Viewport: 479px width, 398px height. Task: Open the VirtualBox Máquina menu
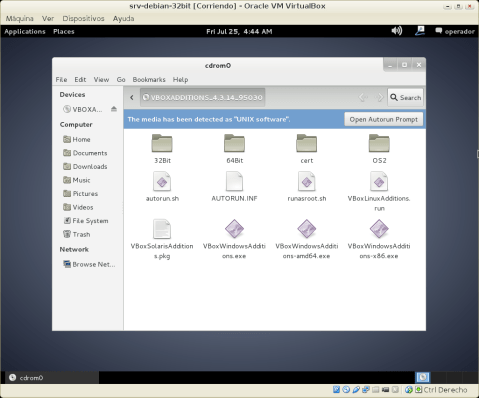click(x=20, y=18)
